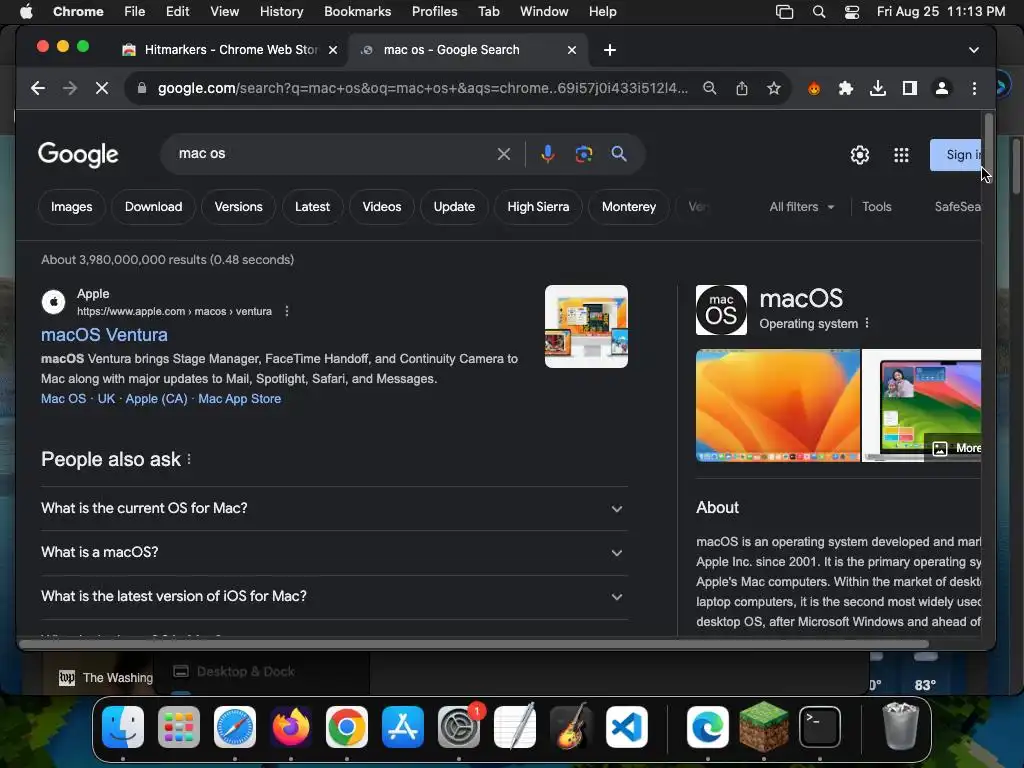This screenshot has width=1024, height=768.
Task: Open the All filters dropdown
Action: tap(801, 207)
